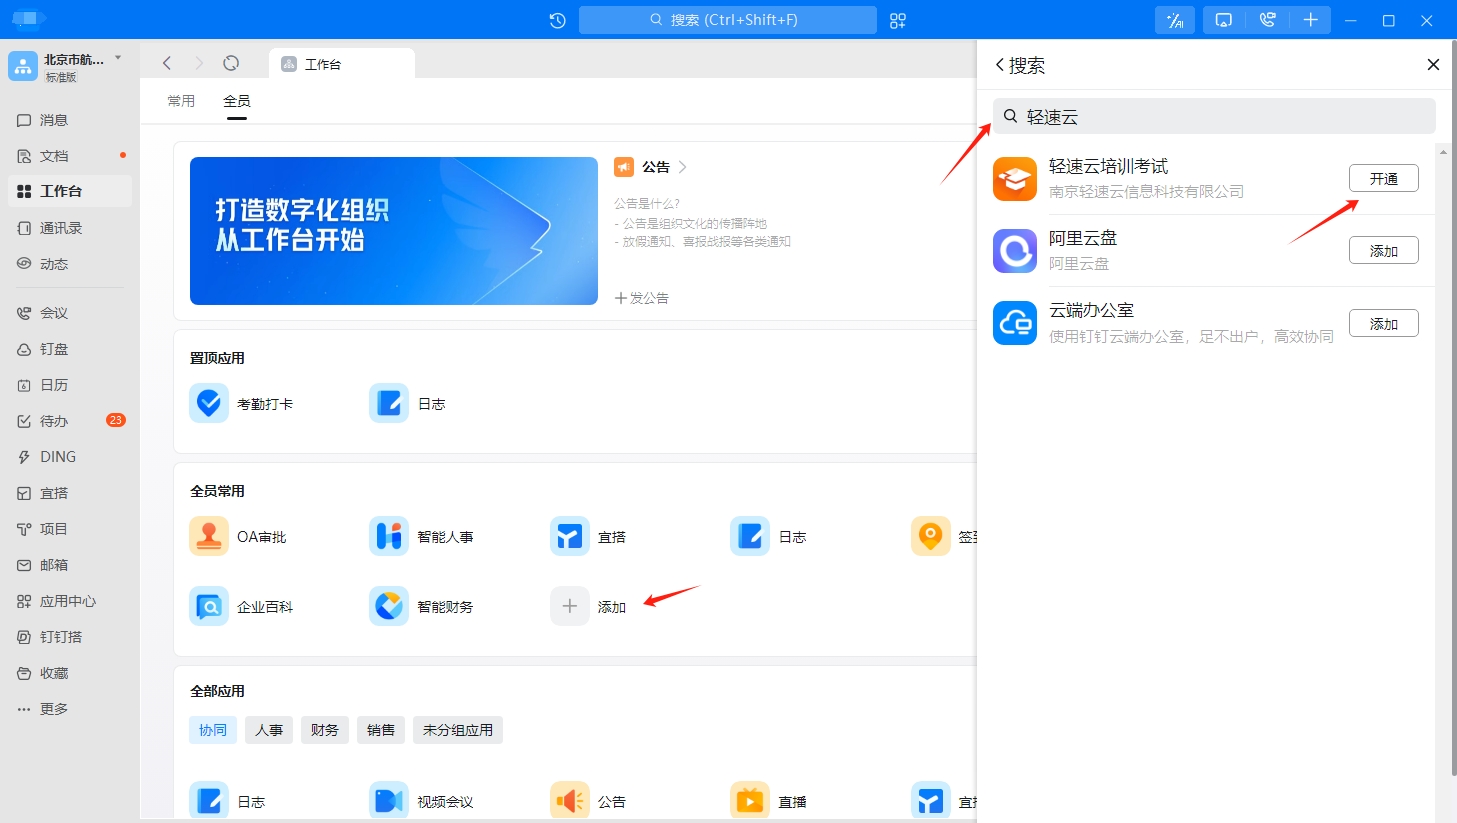Click the blue 打造数字化组织 banner
This screenshot has height=823, width=1457.
click(x=393, y=231)
